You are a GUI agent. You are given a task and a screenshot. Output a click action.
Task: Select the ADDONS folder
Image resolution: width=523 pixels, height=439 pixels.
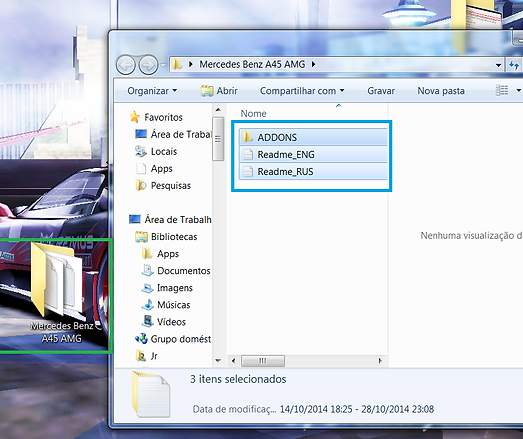313,137
